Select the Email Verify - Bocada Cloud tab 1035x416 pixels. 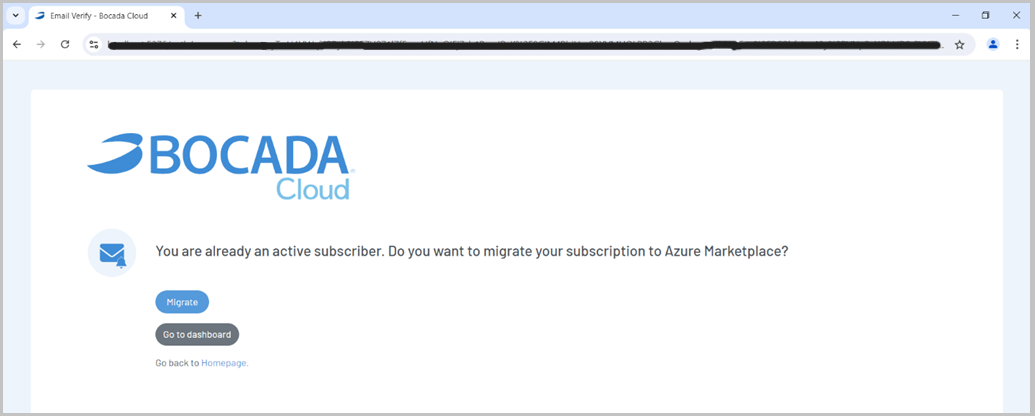click(x=106, y=16)
